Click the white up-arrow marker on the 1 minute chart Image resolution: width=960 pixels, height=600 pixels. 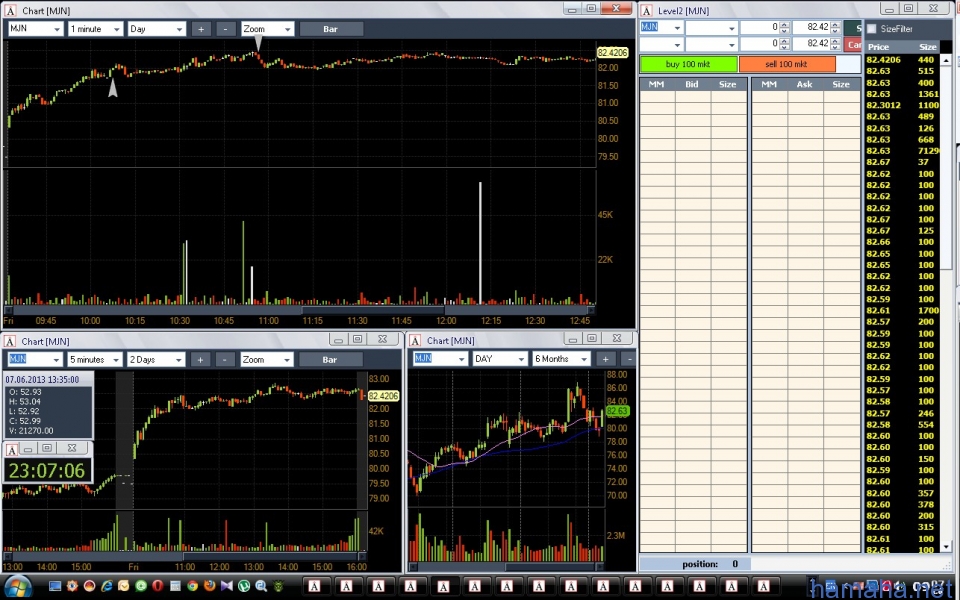click(113, 88)
